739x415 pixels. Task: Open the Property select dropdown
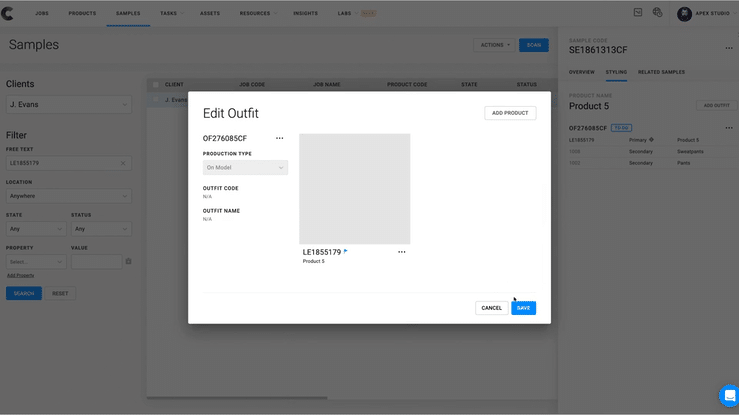tap(36, 262)
